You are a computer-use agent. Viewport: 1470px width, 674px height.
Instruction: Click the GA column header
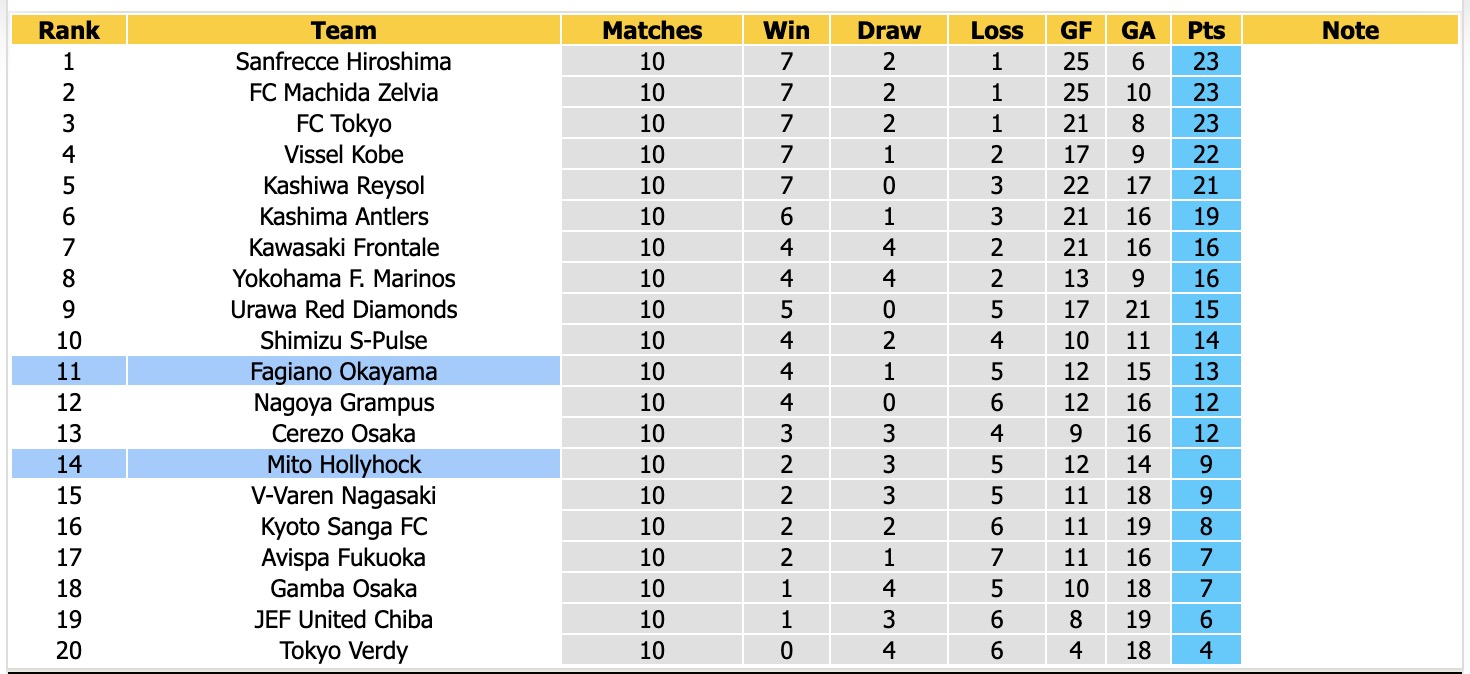point(1138,30)
